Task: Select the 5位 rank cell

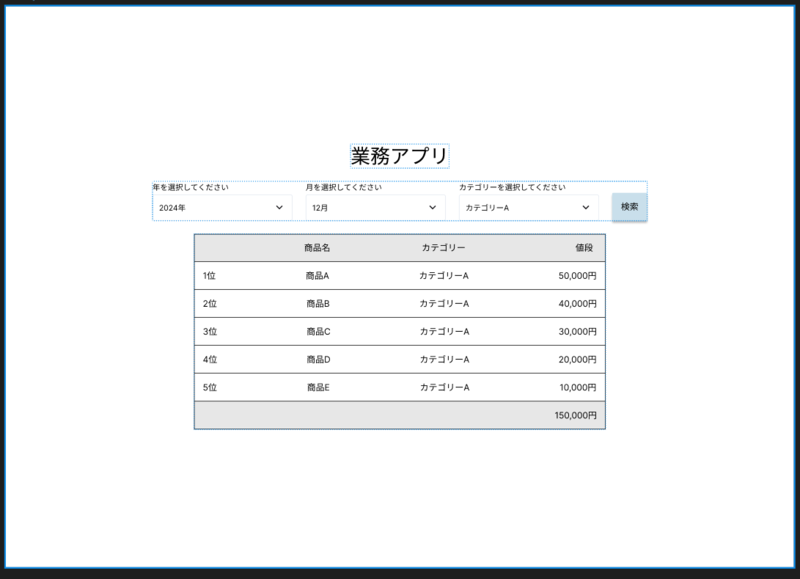Action: pos(210,388)
